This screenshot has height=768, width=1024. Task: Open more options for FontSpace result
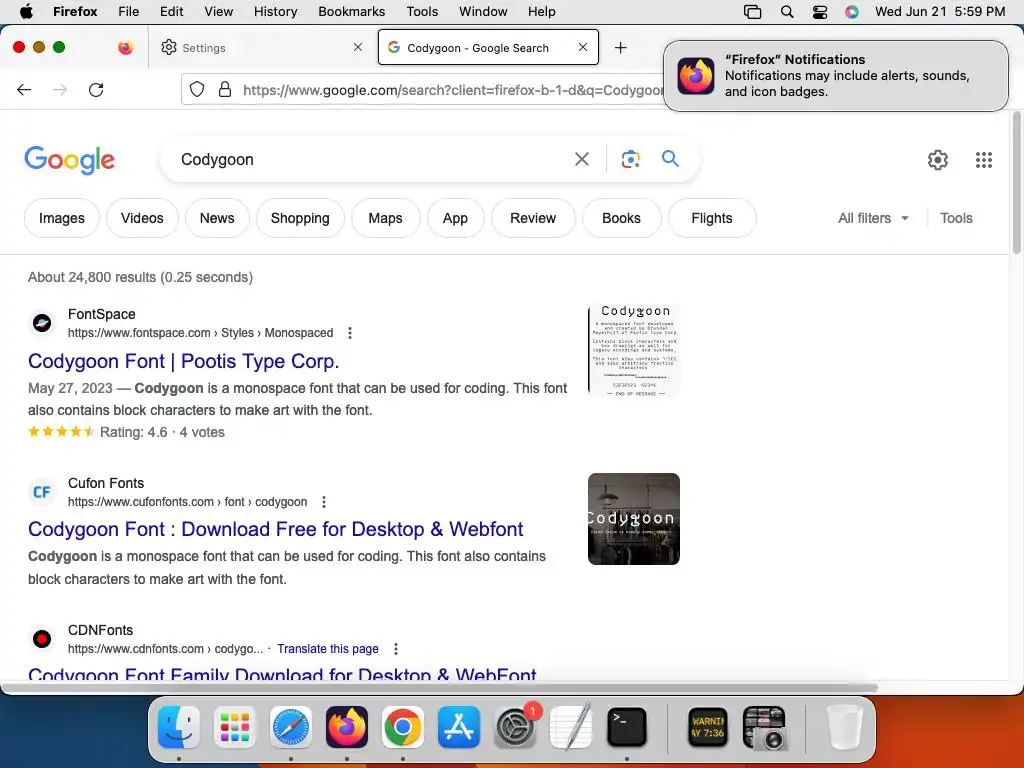coord(350,333)
